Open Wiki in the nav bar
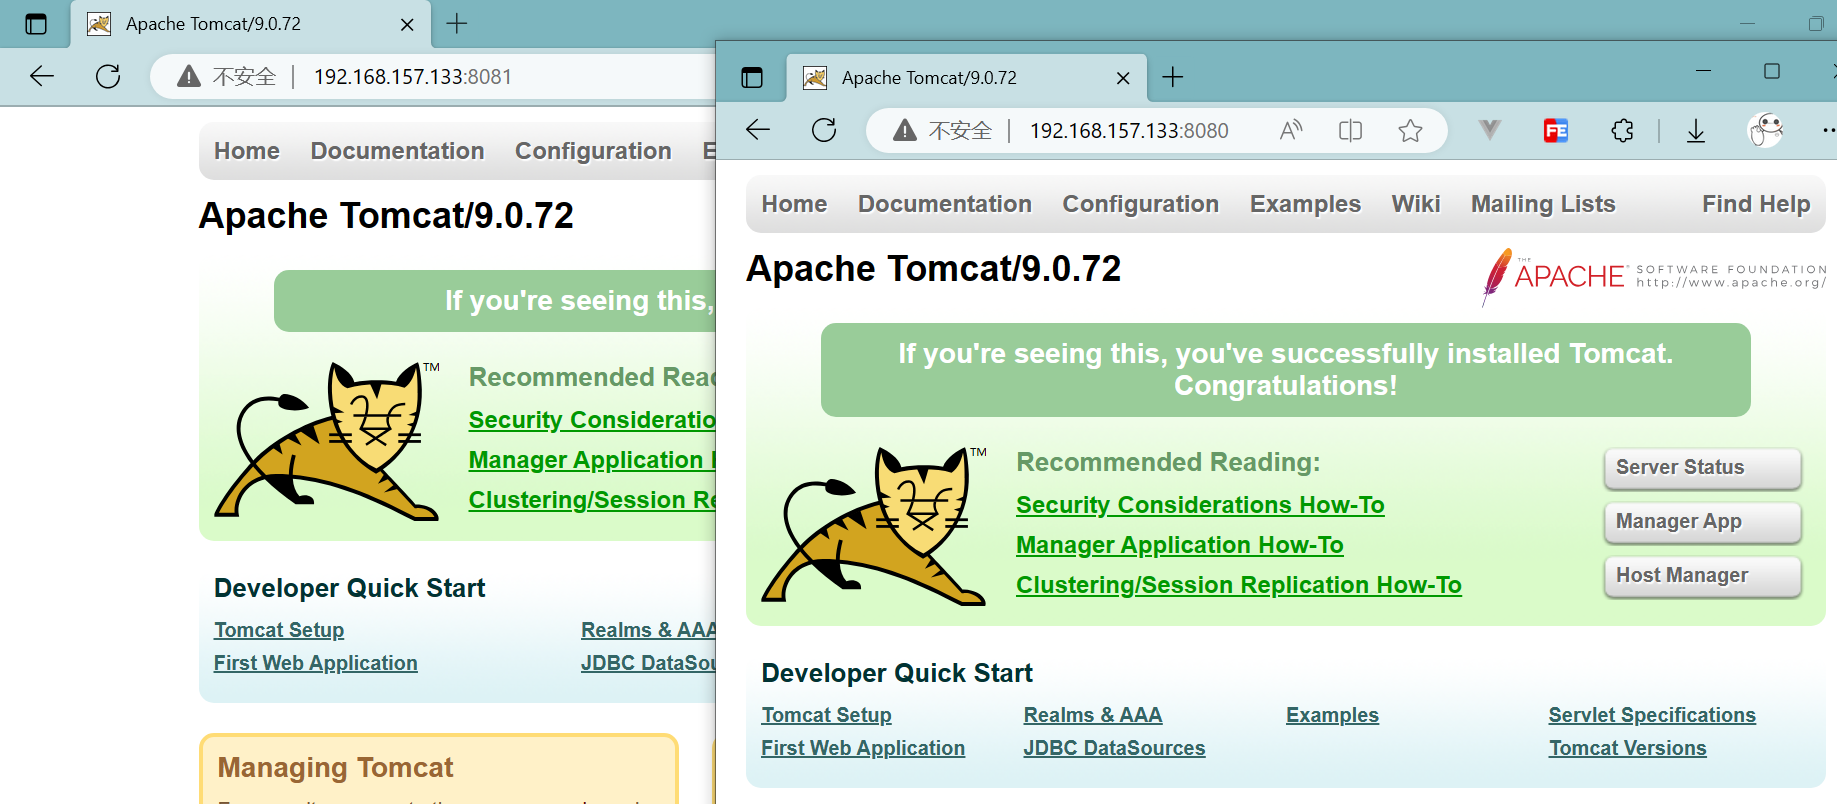The width and height of the screenshot is (1837, 804). pos(1416,204)
